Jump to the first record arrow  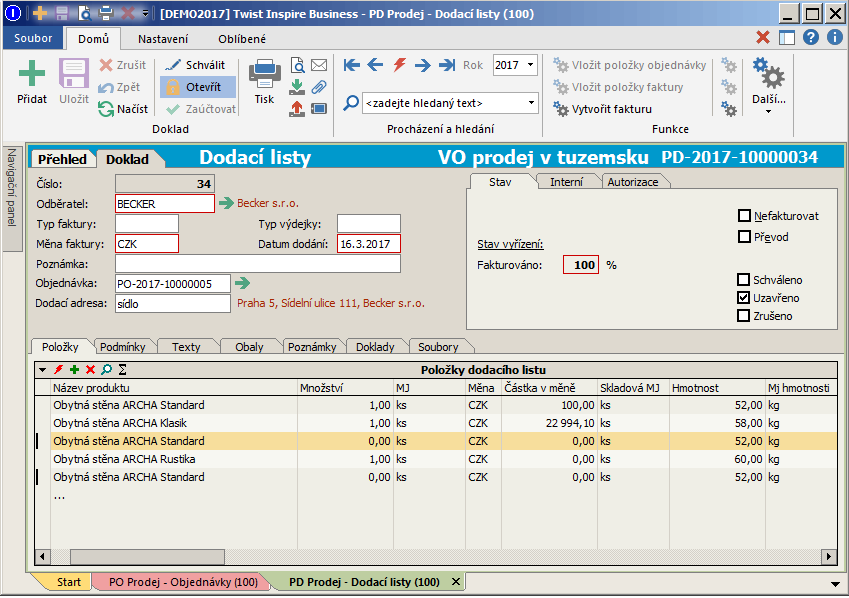coord(351,65)
